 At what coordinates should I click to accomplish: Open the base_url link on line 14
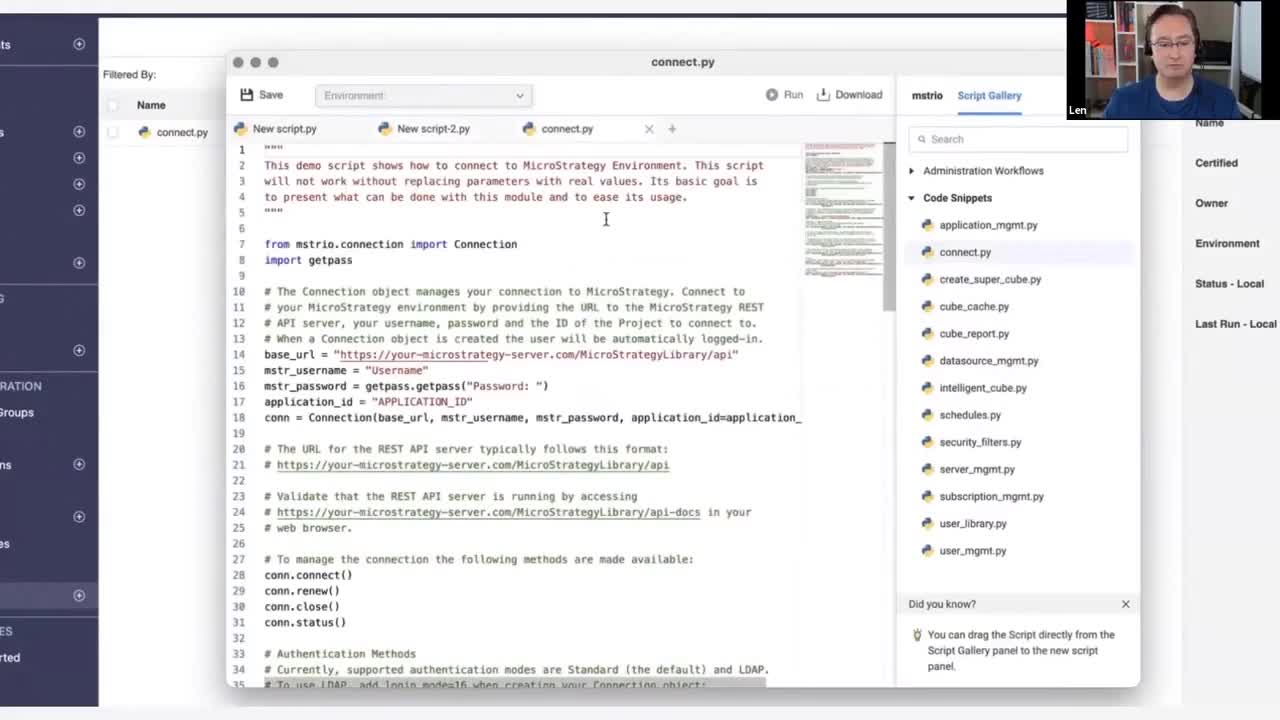coord(536,355)
